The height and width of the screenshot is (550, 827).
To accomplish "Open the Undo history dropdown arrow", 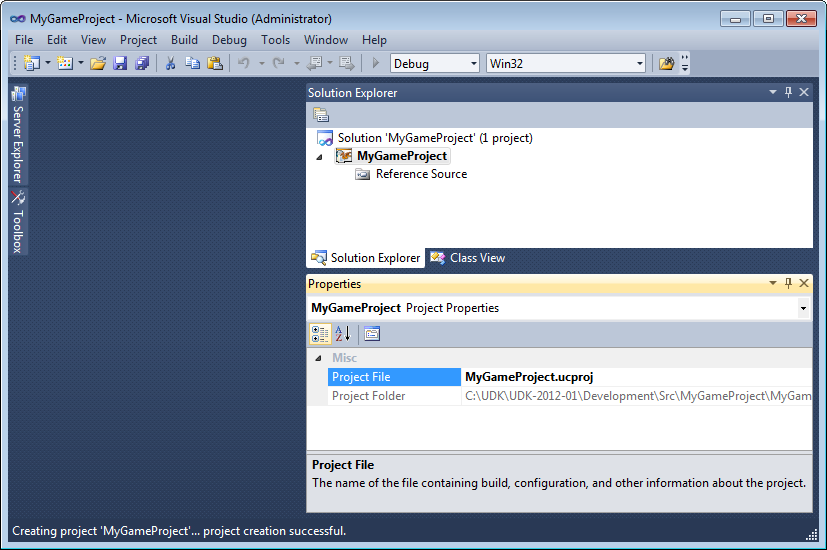I will tap(261, 63).
